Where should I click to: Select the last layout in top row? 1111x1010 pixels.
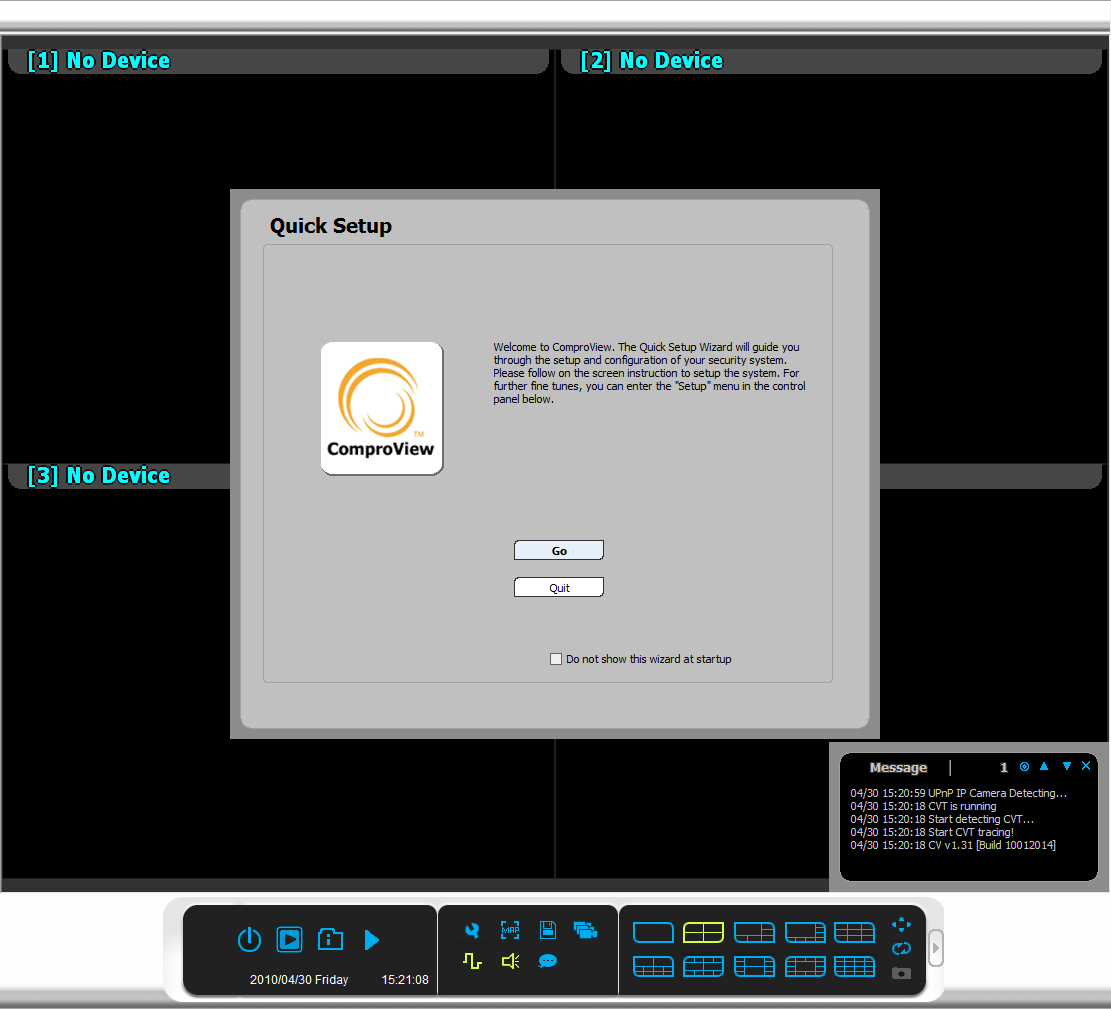point(855,932)
